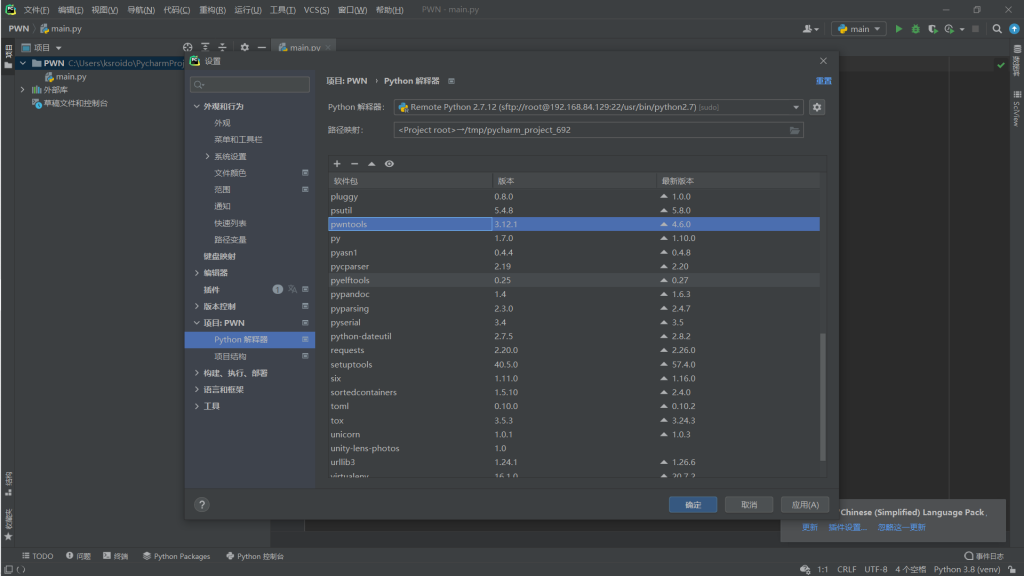
Task: Hide the Project panel with minus icon
Action: pos(261,47)
